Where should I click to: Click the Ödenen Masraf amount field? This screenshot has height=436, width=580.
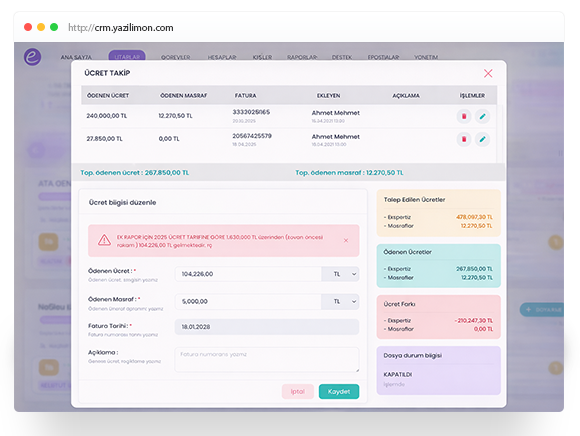(248, 301)
